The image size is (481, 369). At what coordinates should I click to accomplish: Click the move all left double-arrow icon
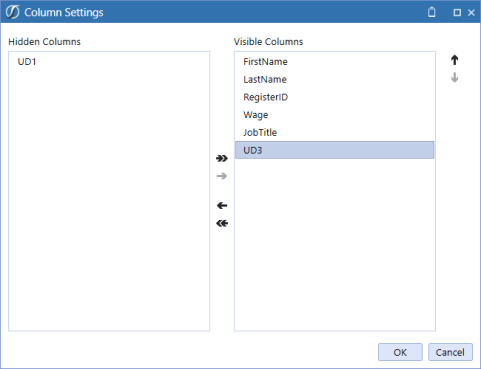222,223
